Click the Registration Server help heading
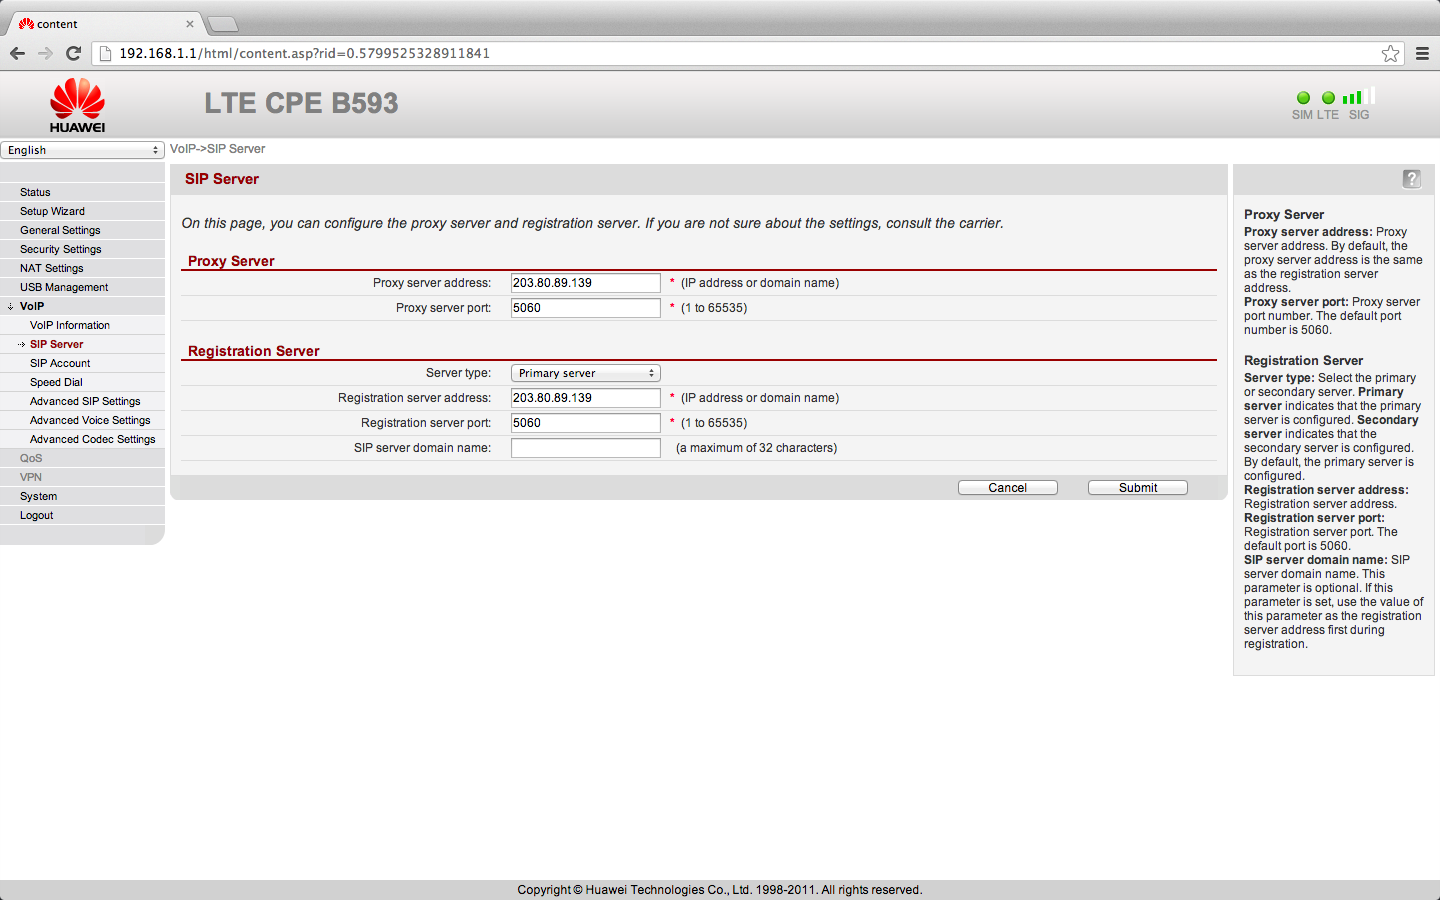Image resolution: width=1440 pixels, height=900 pixels. coord(1304,361)
